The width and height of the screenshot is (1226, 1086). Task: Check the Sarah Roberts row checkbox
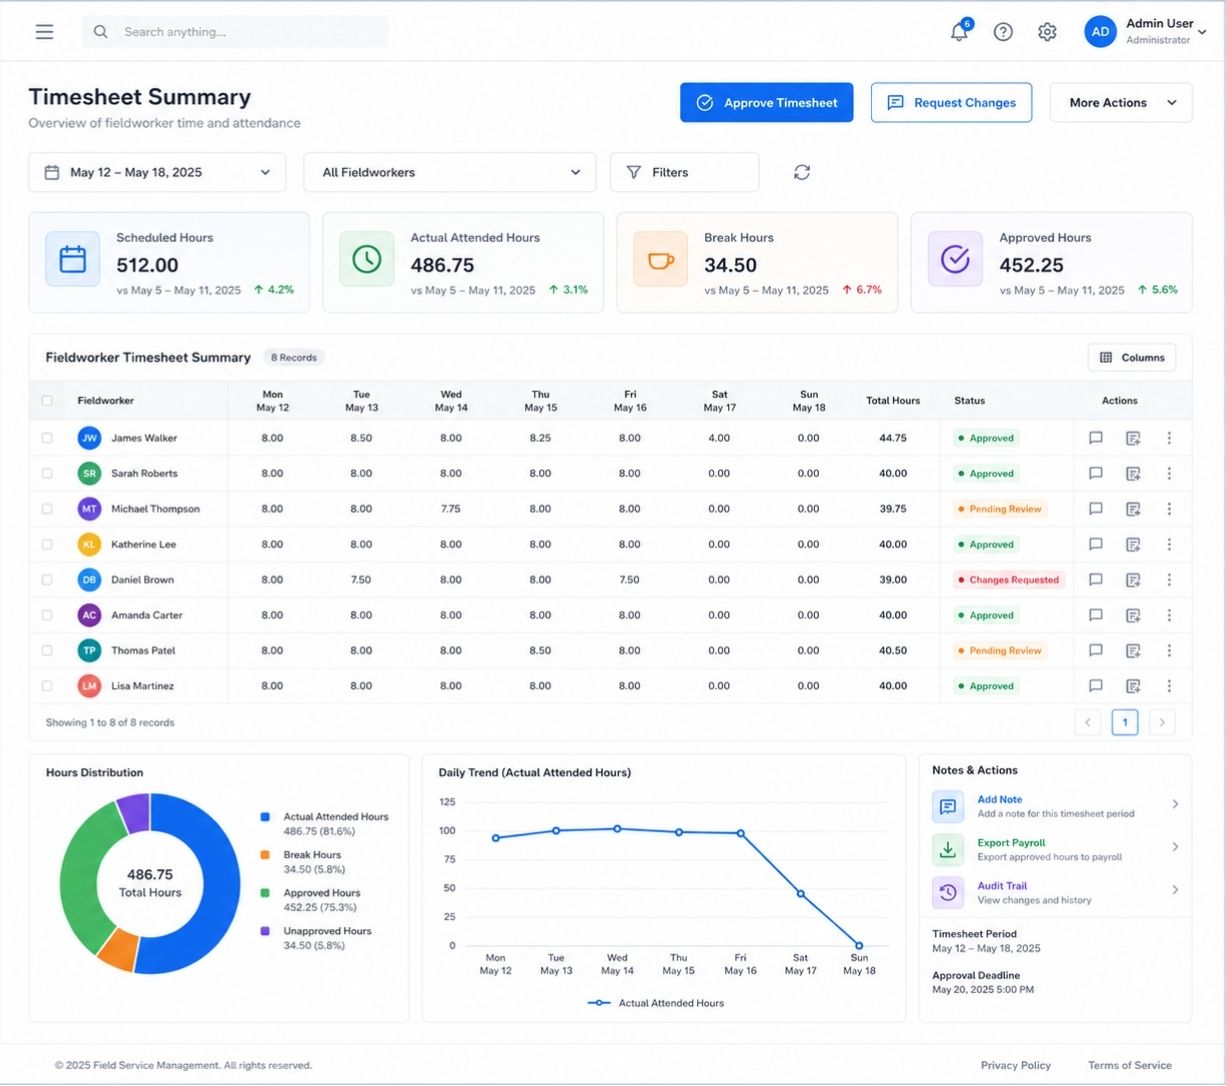point(47,473)
